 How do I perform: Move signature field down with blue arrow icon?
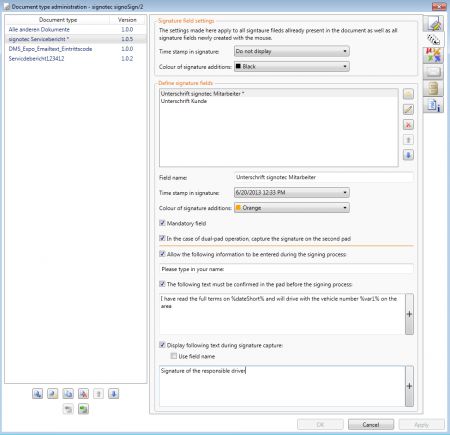(x=408, y=155)
